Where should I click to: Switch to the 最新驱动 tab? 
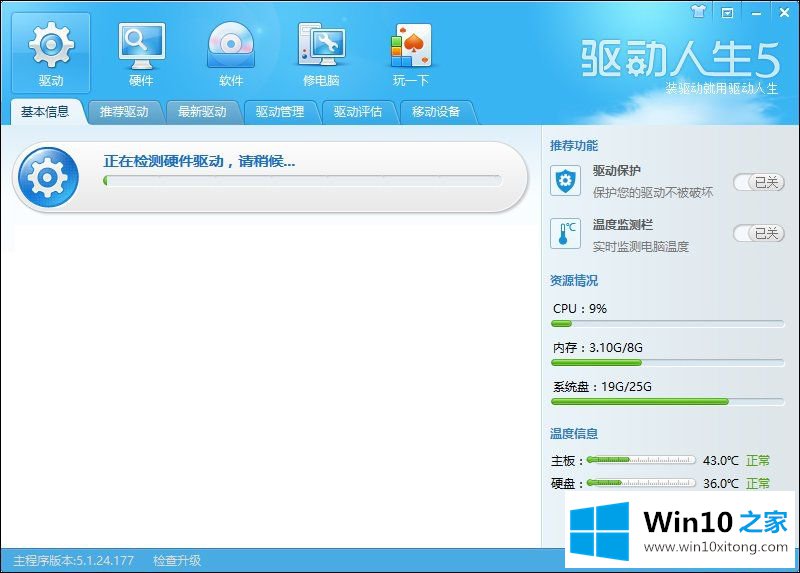click(202, 112)
